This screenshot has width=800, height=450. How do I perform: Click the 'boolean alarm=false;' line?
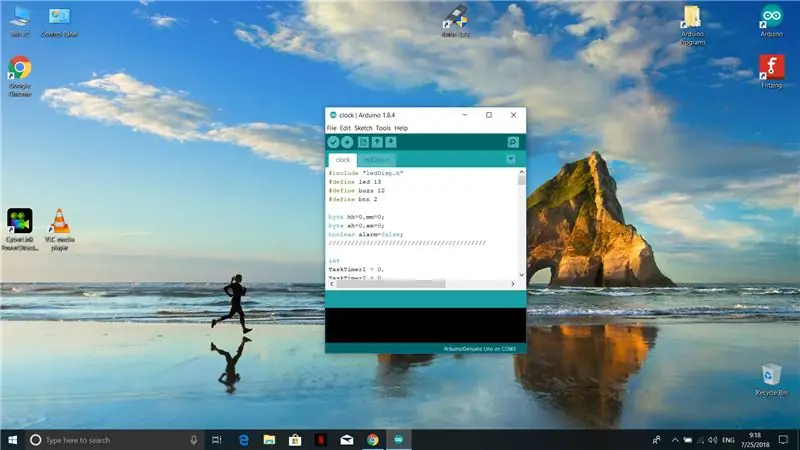pyautogui.click(x=366, y=234)
